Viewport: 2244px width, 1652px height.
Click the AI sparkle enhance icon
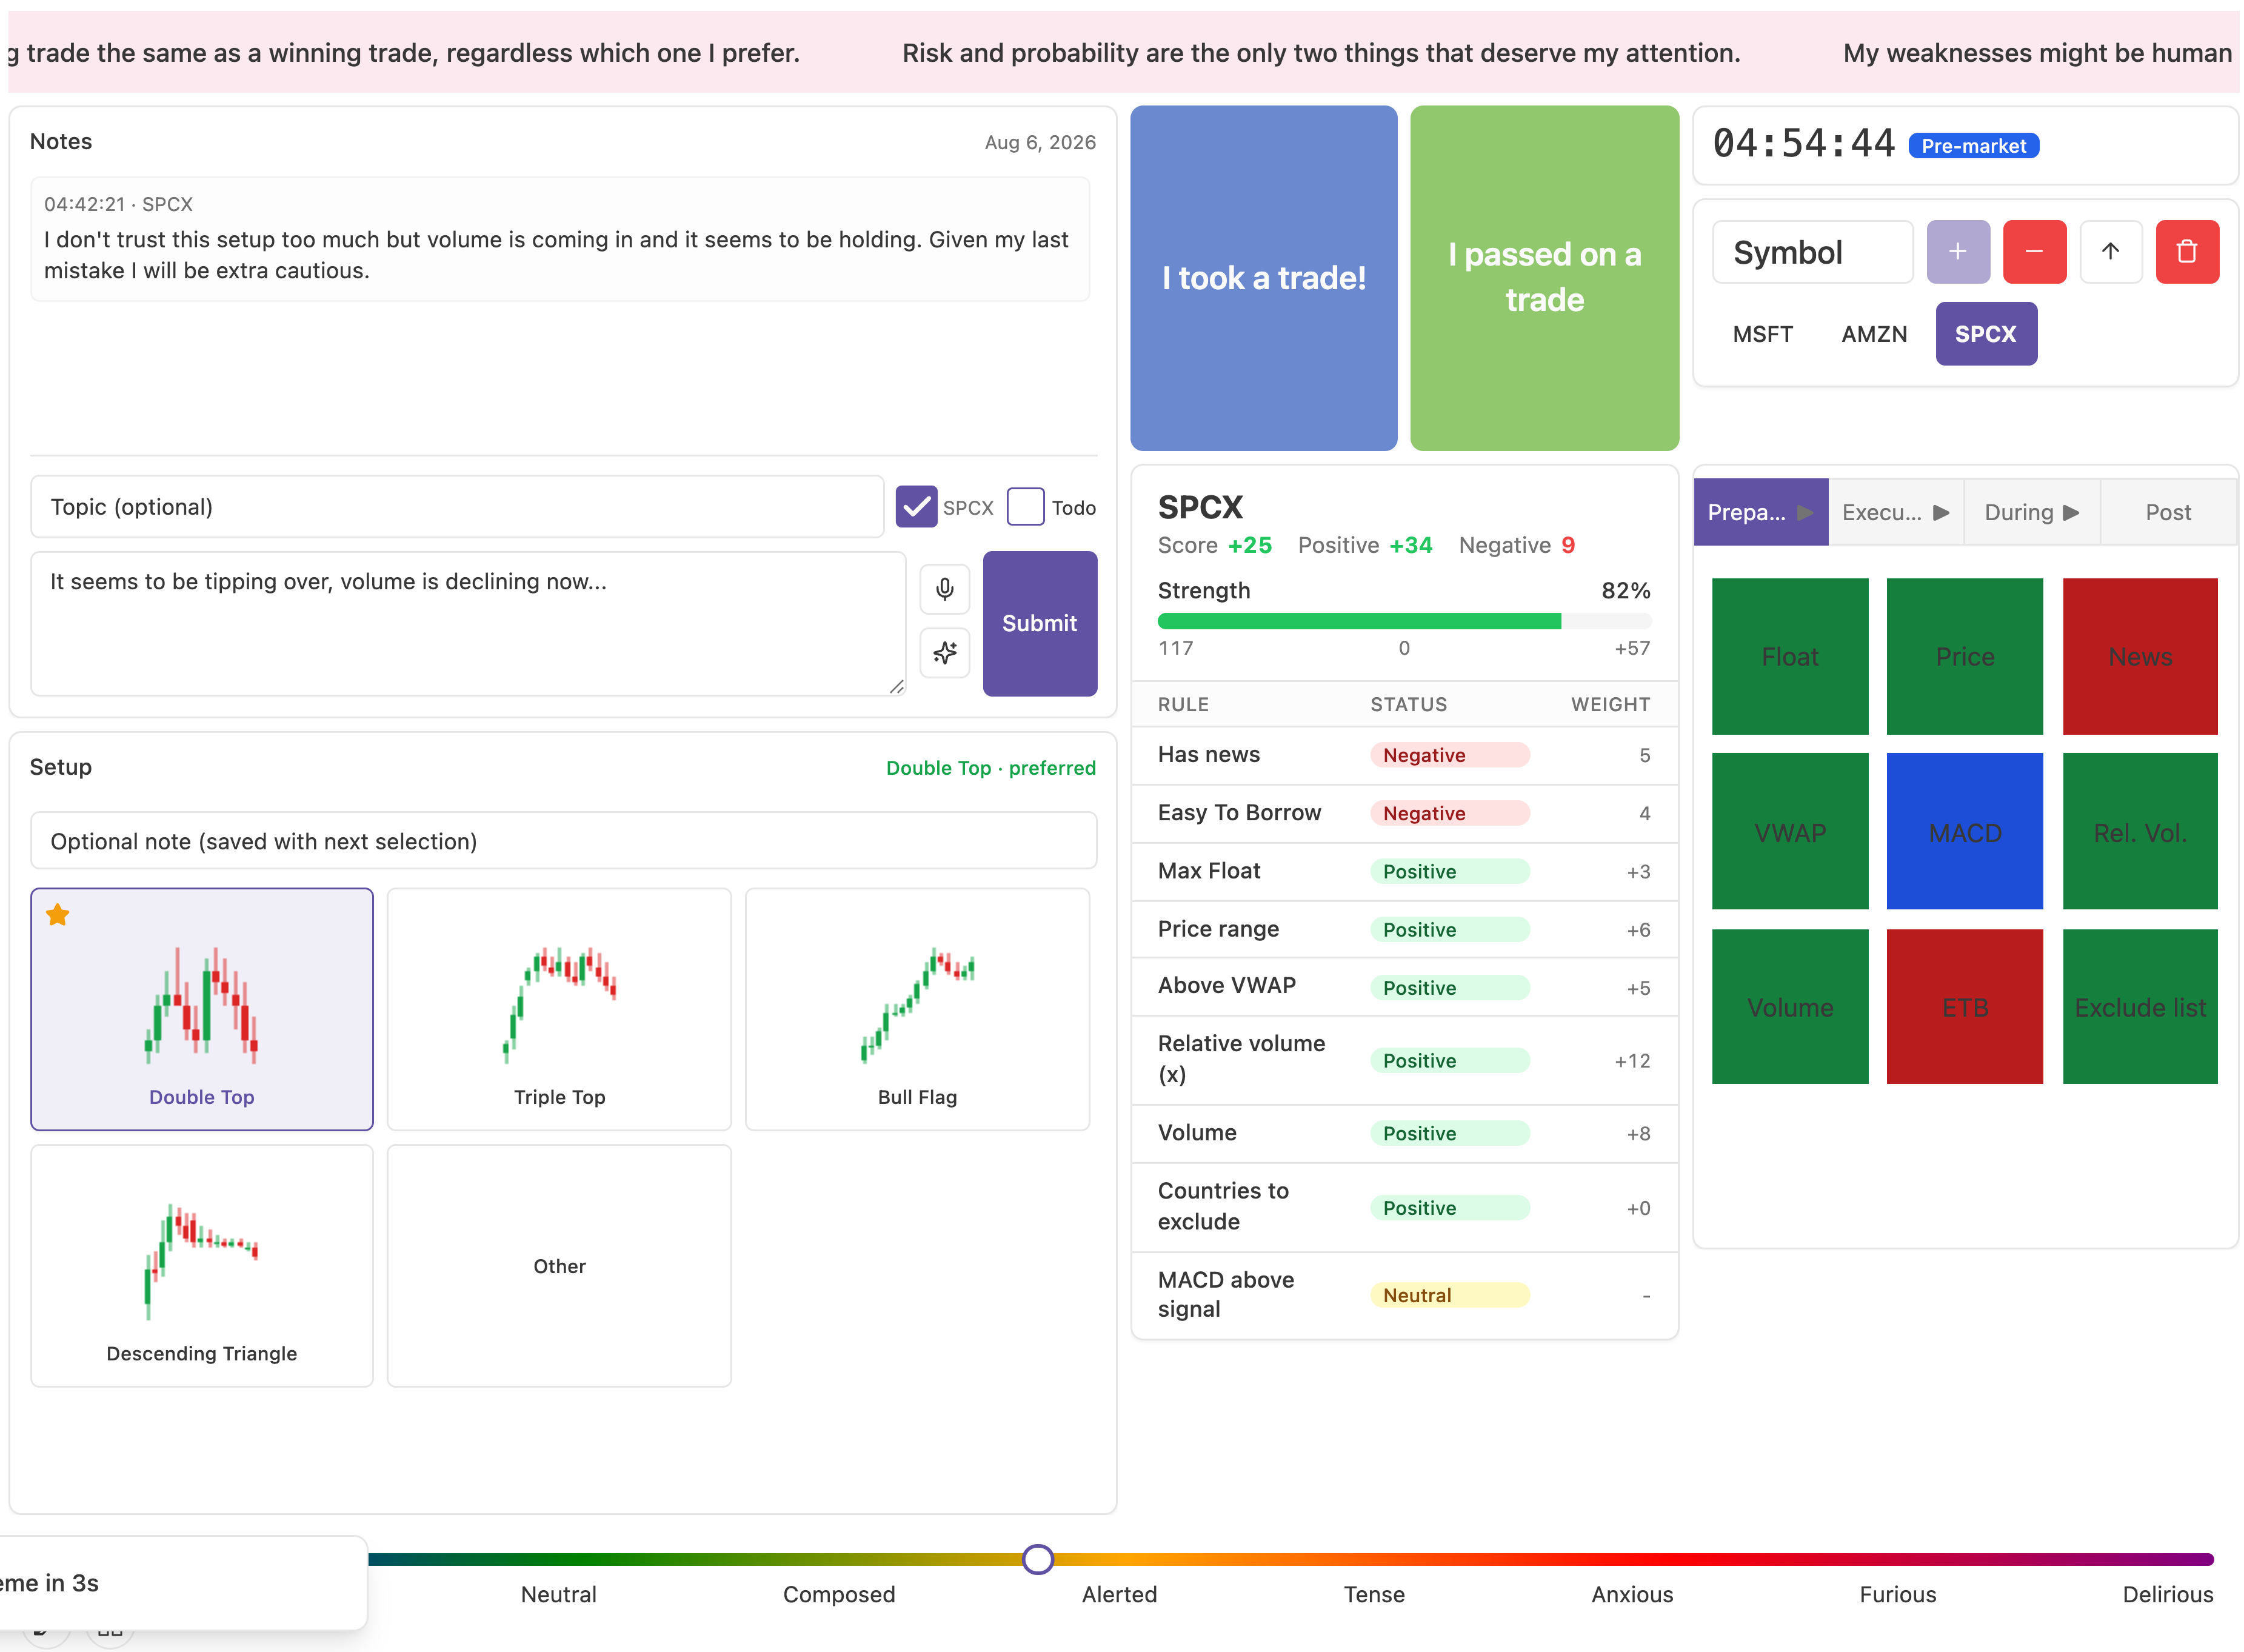944,653
